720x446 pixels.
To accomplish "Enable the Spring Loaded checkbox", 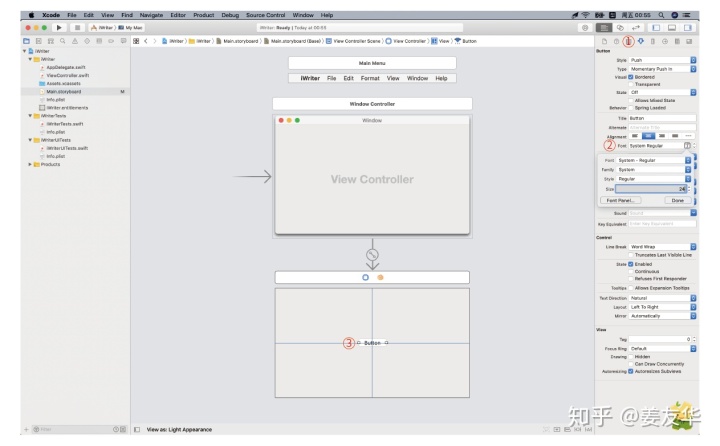I will (630, 108).
